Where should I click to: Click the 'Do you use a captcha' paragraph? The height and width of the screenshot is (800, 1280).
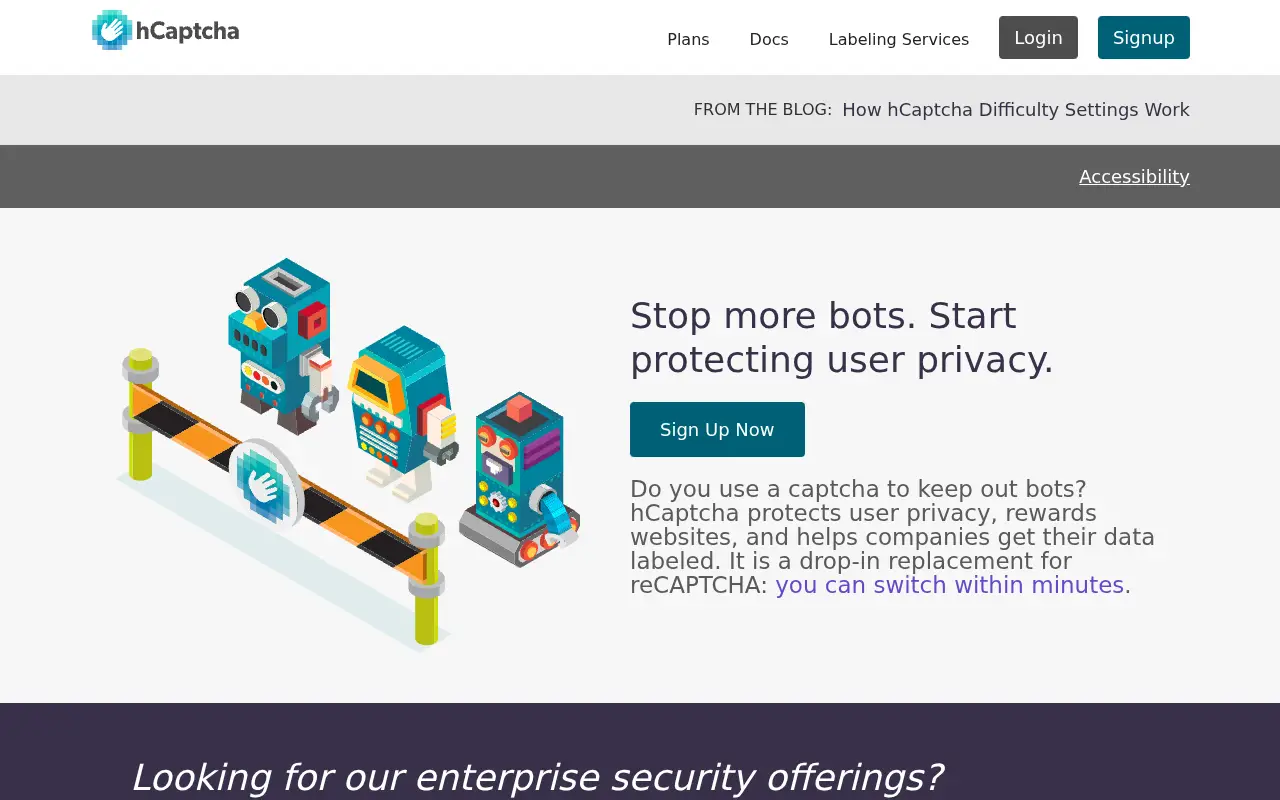tap(892, 537)
